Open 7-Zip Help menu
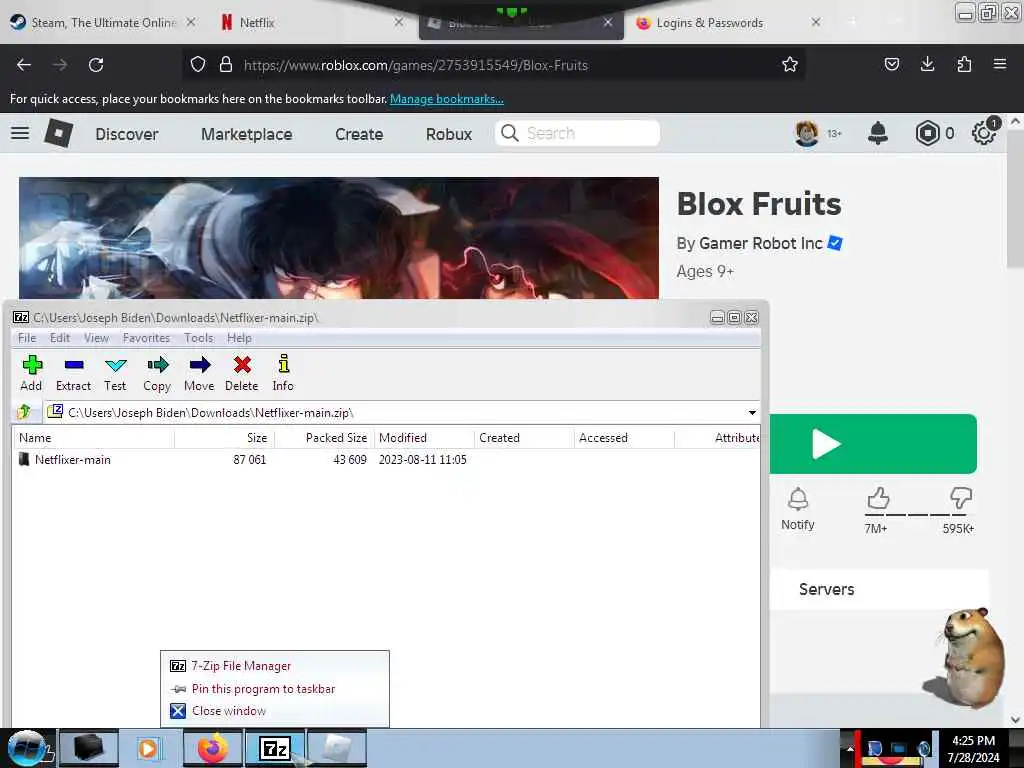 (x=239, y=338)
